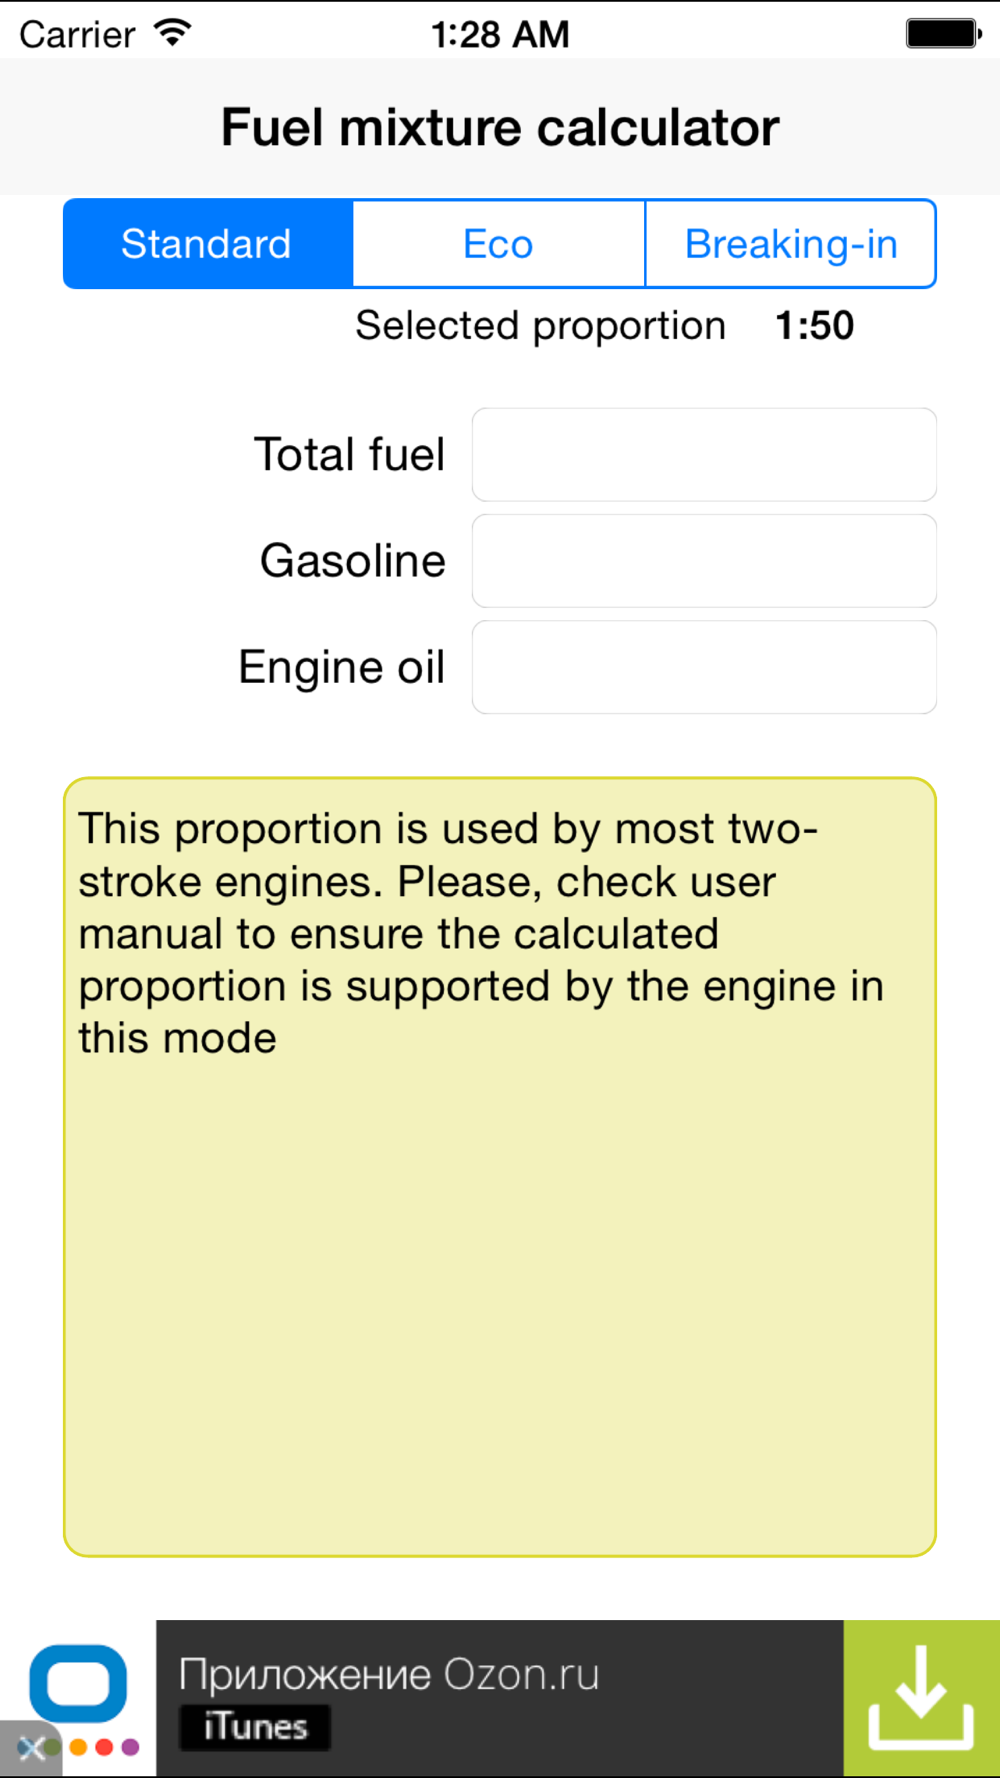Dismiss the ad using the small X
The image size is (1000, 1778).
pyautogui.click(x=30, y=1748)
